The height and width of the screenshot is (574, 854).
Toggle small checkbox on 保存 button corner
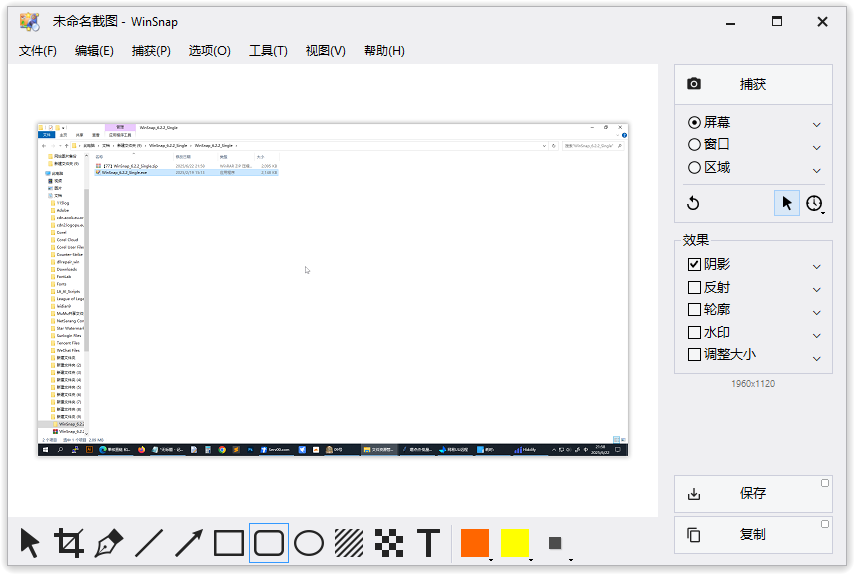click(825, 483)
